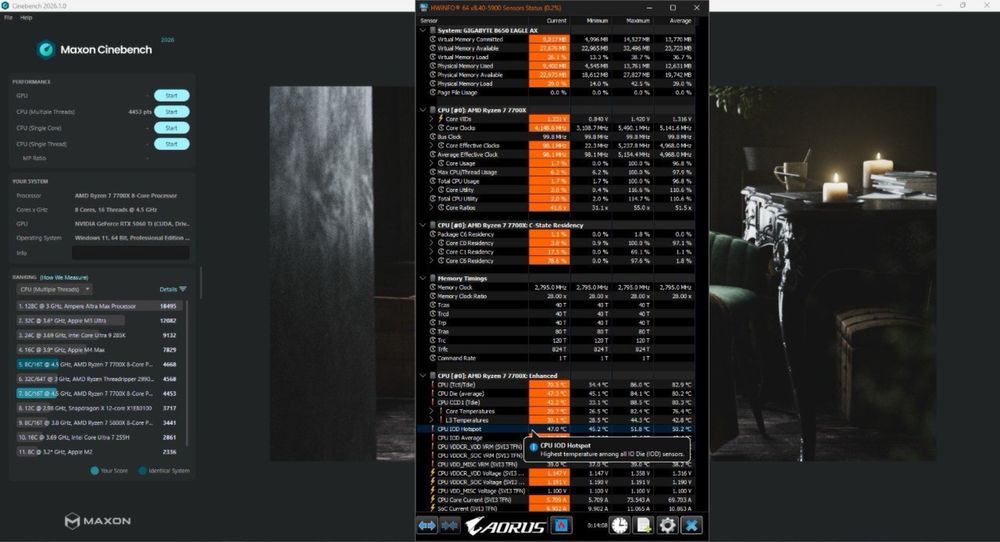Click the shrink-view arrows icon in HWiNFO toolbar
Screen dimensions: 1000x542
(x=450, y=525)
